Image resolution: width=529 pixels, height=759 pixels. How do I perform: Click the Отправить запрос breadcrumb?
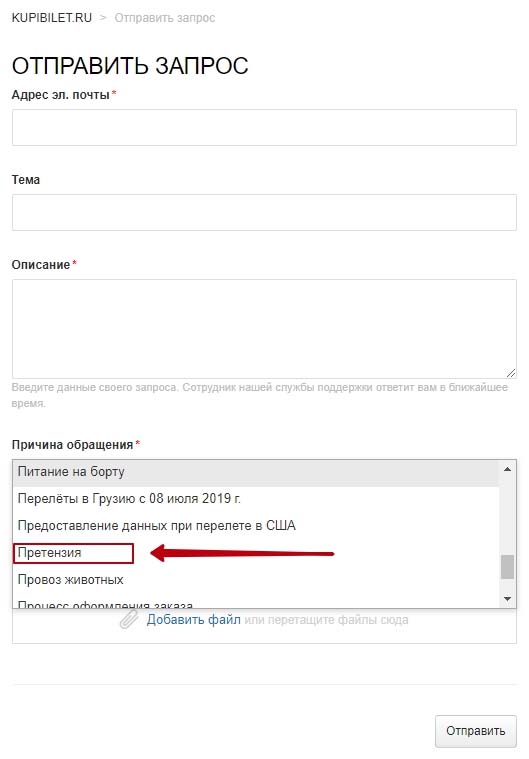point(165,18)
